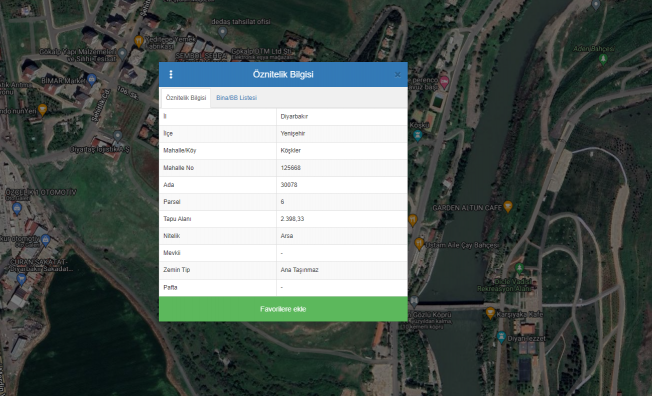Click the Diyan İzzet map pin
Viewport: 652px width, 396px height.
click(x=501, y=337)
